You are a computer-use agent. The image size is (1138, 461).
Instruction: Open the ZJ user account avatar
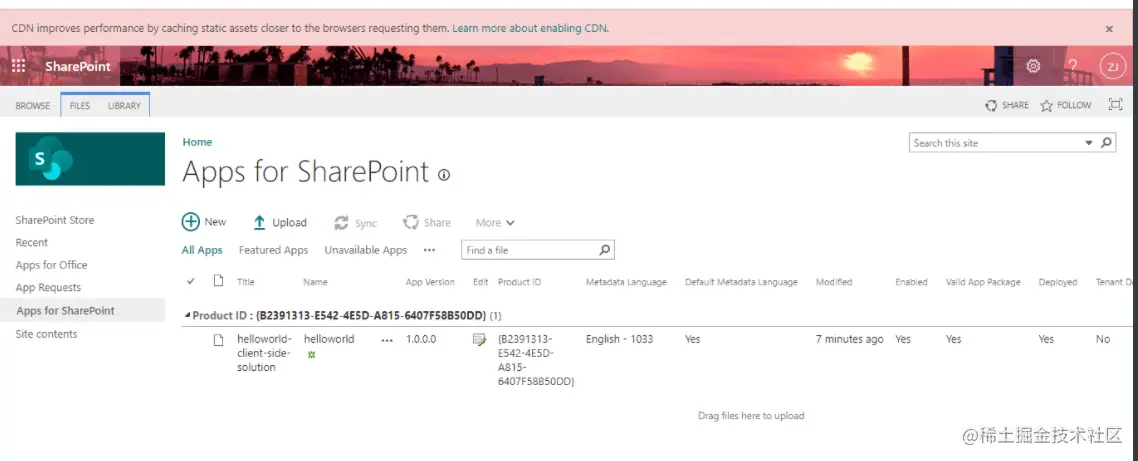pos(1112,66)
